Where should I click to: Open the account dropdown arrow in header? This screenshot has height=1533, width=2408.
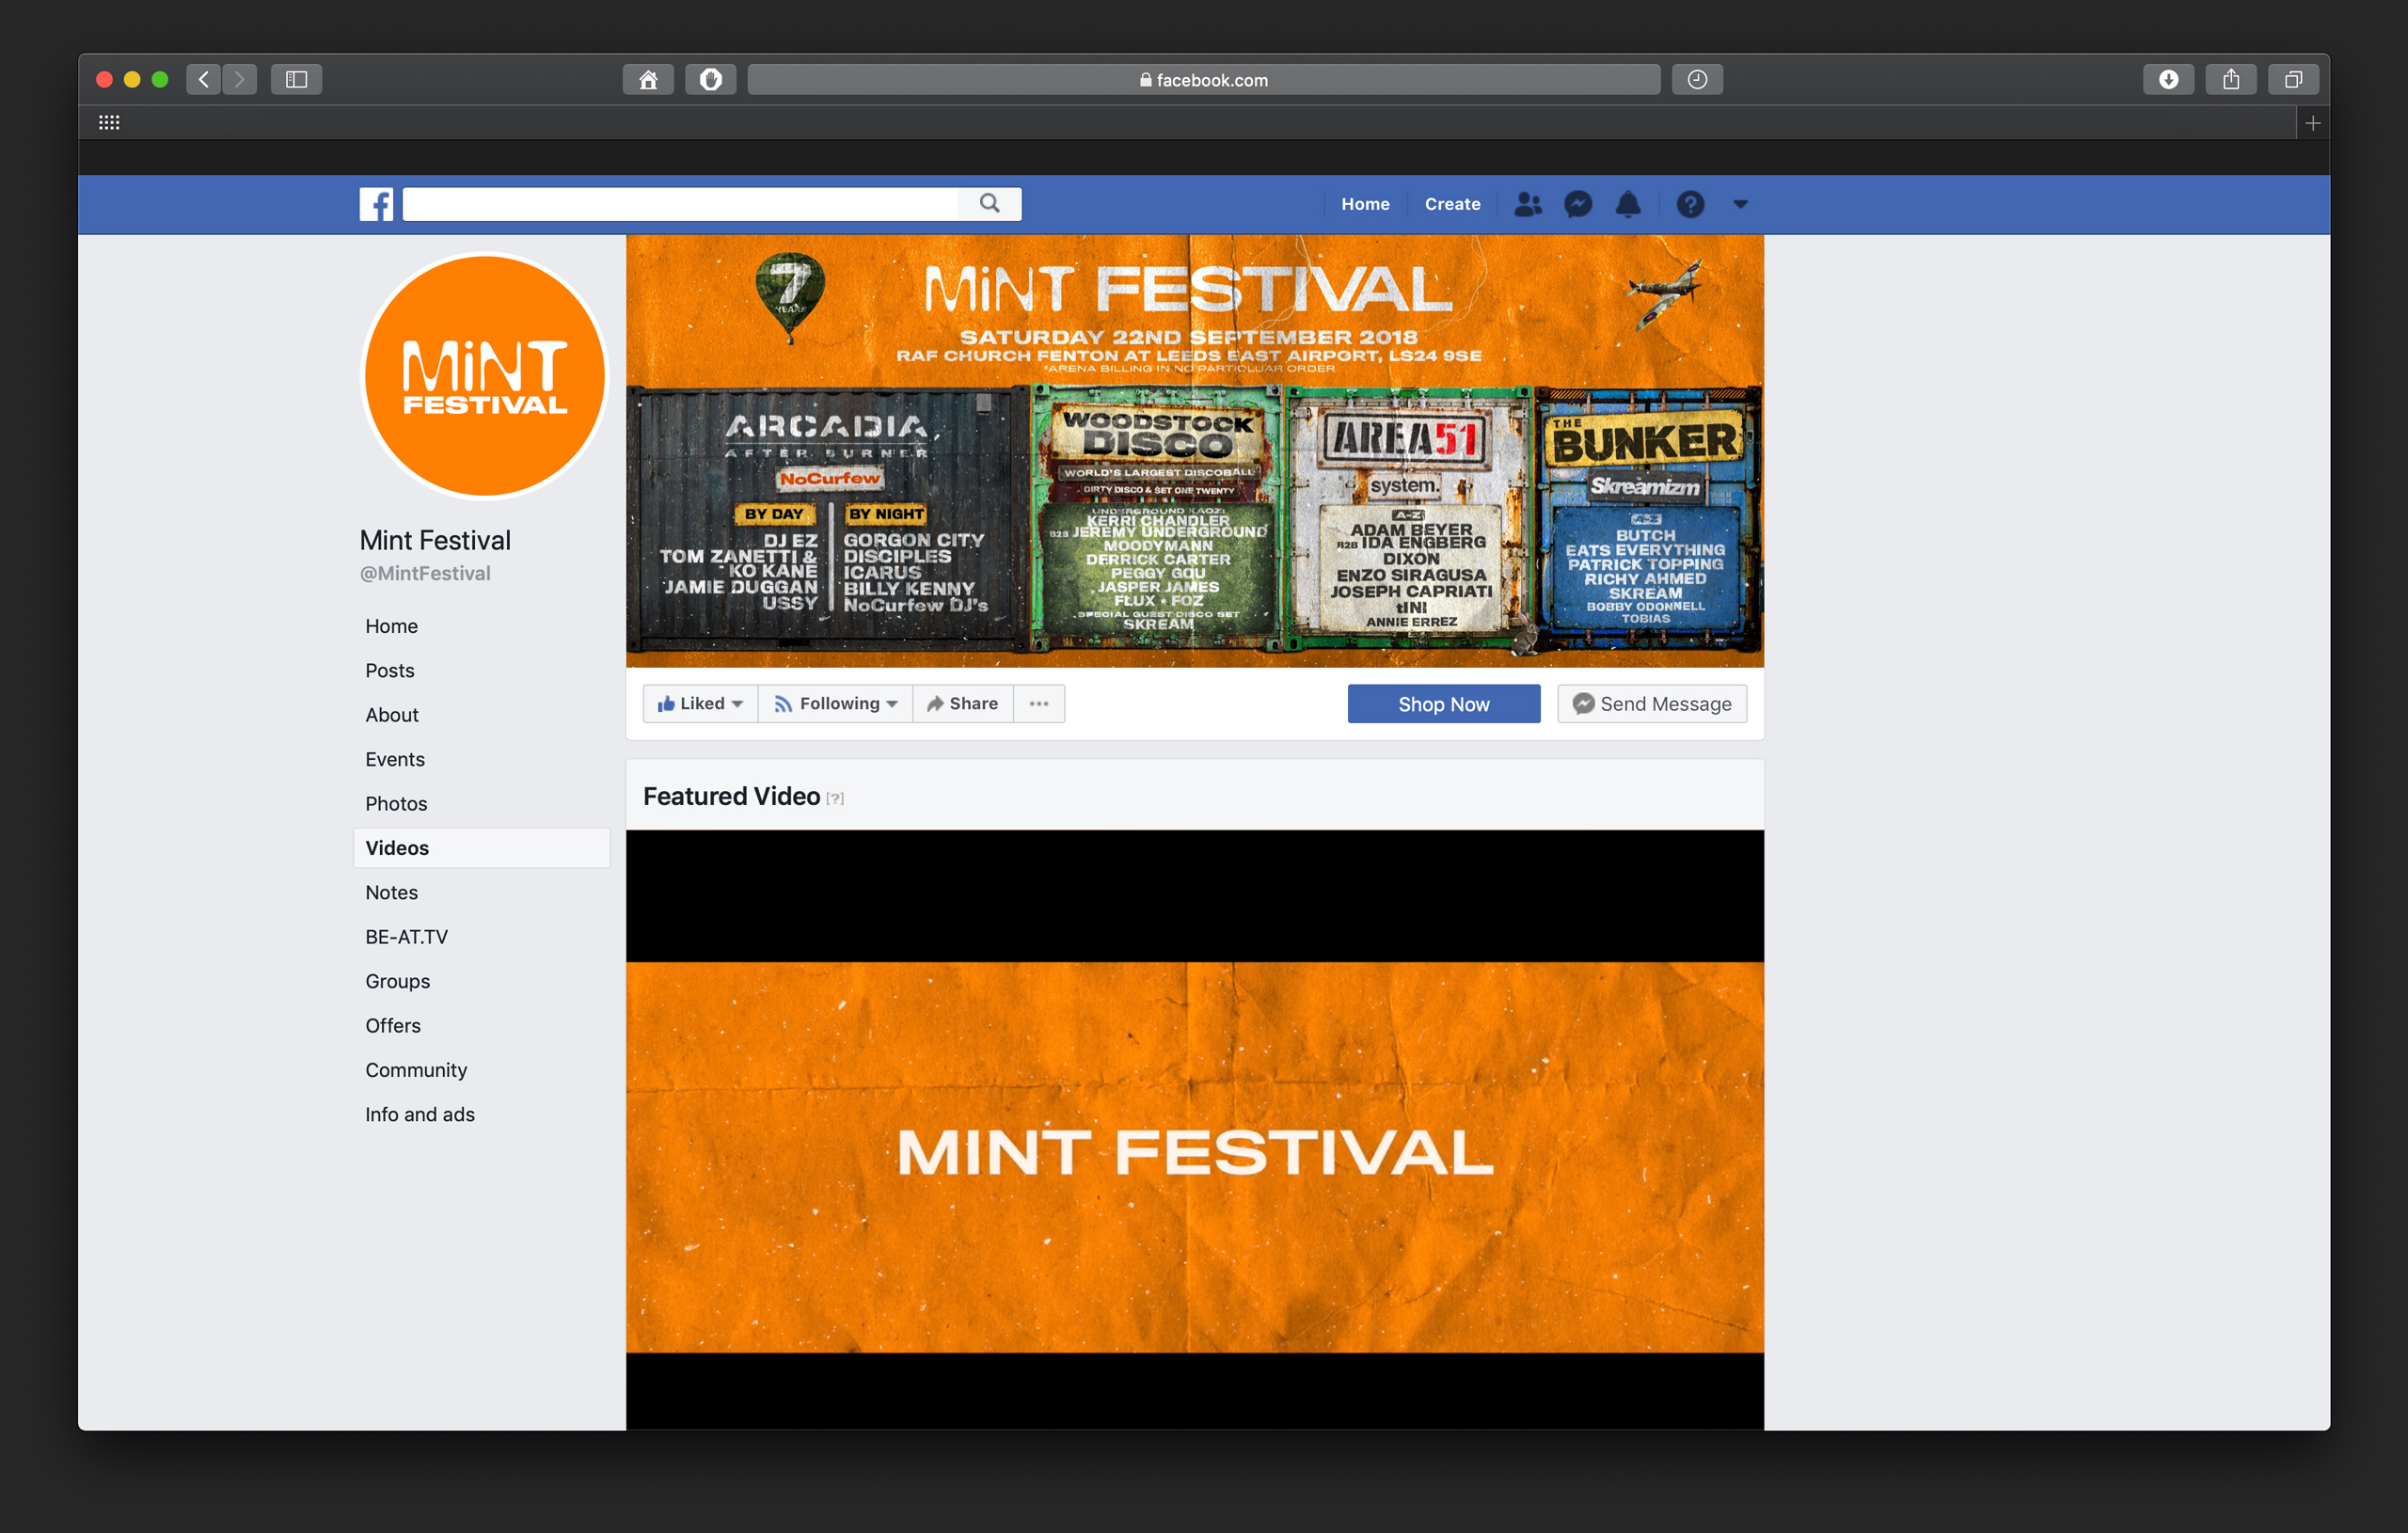point(1740,204)
